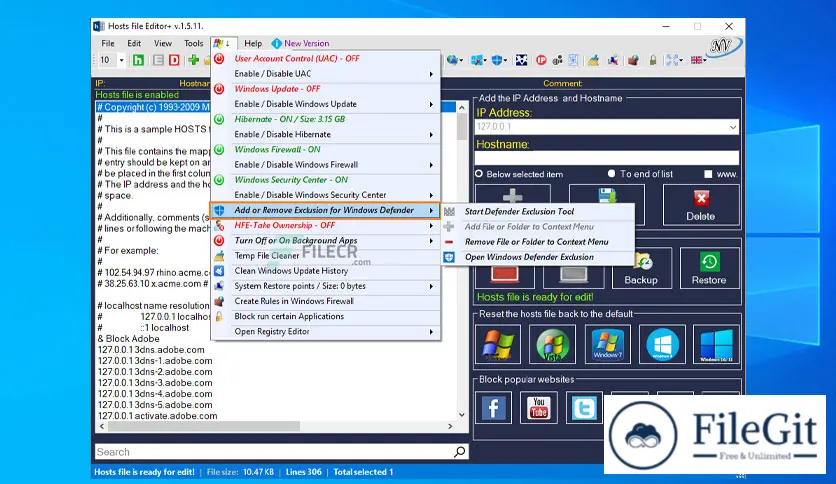Reset hosts using Windows 10/11 icon

click(717, 344)
